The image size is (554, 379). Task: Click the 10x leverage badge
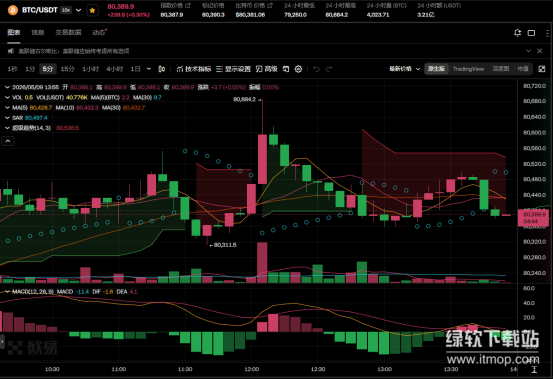(x=66, y=10)
